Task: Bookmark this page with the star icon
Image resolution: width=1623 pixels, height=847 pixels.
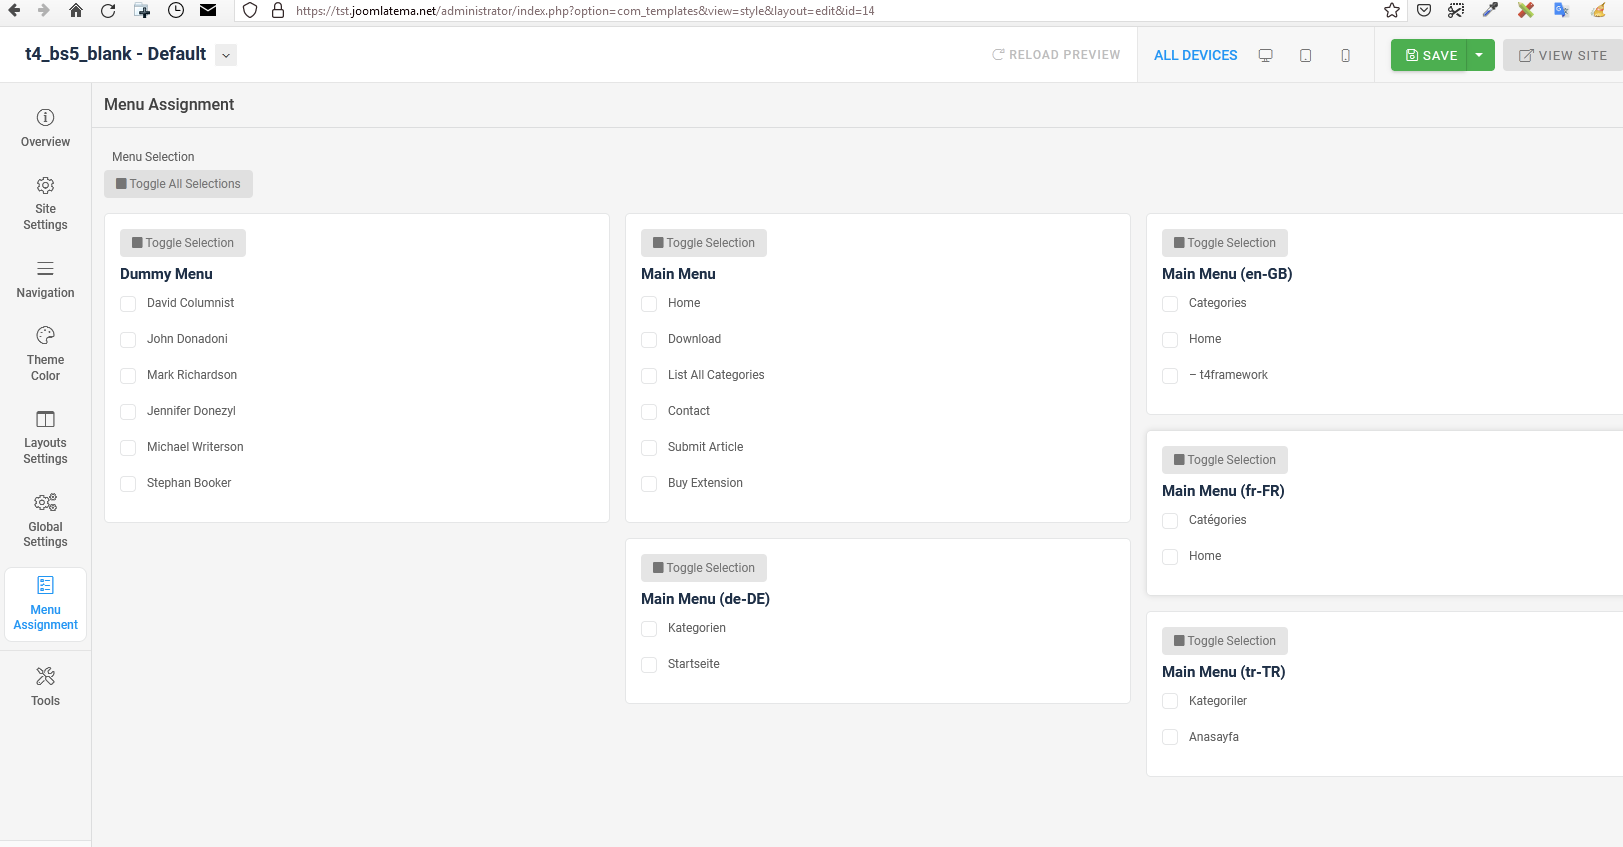Action: tap(1392, 10)
